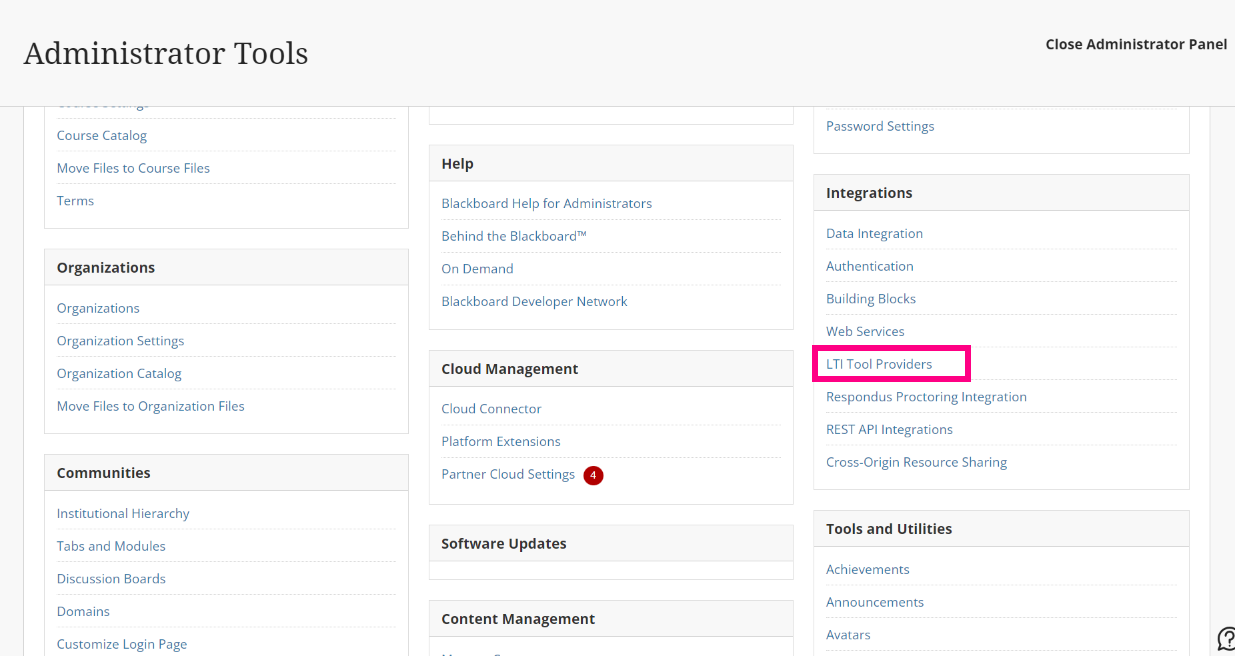Open the help icon at bottom right
The image size is (1235, 656).
tap(1226, 639)
